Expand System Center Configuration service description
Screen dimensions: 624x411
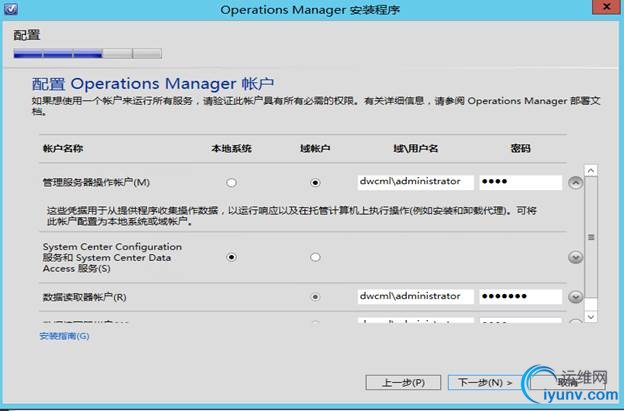pyautogui.click(x=575, y=257)
